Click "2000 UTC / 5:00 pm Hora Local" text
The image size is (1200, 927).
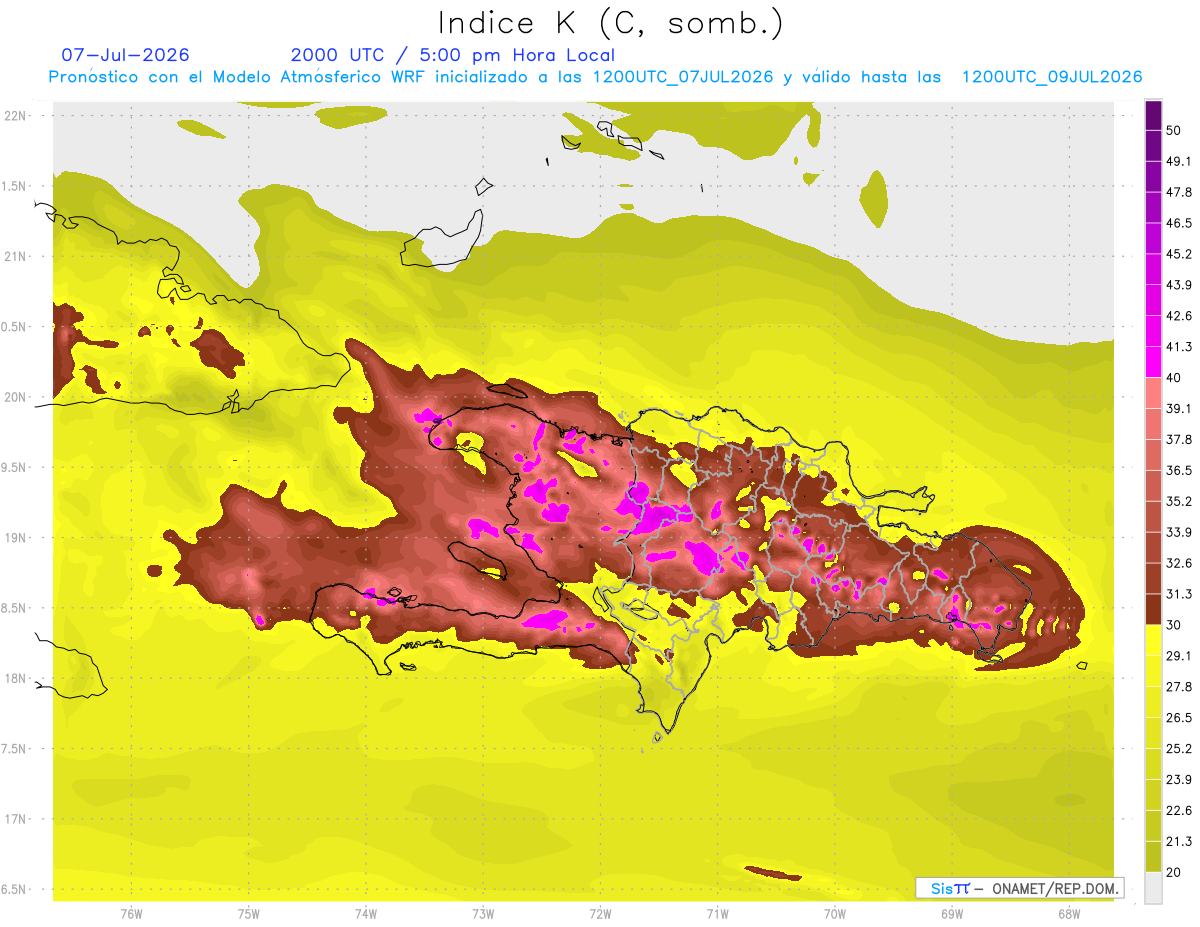[x=453, y=55]
